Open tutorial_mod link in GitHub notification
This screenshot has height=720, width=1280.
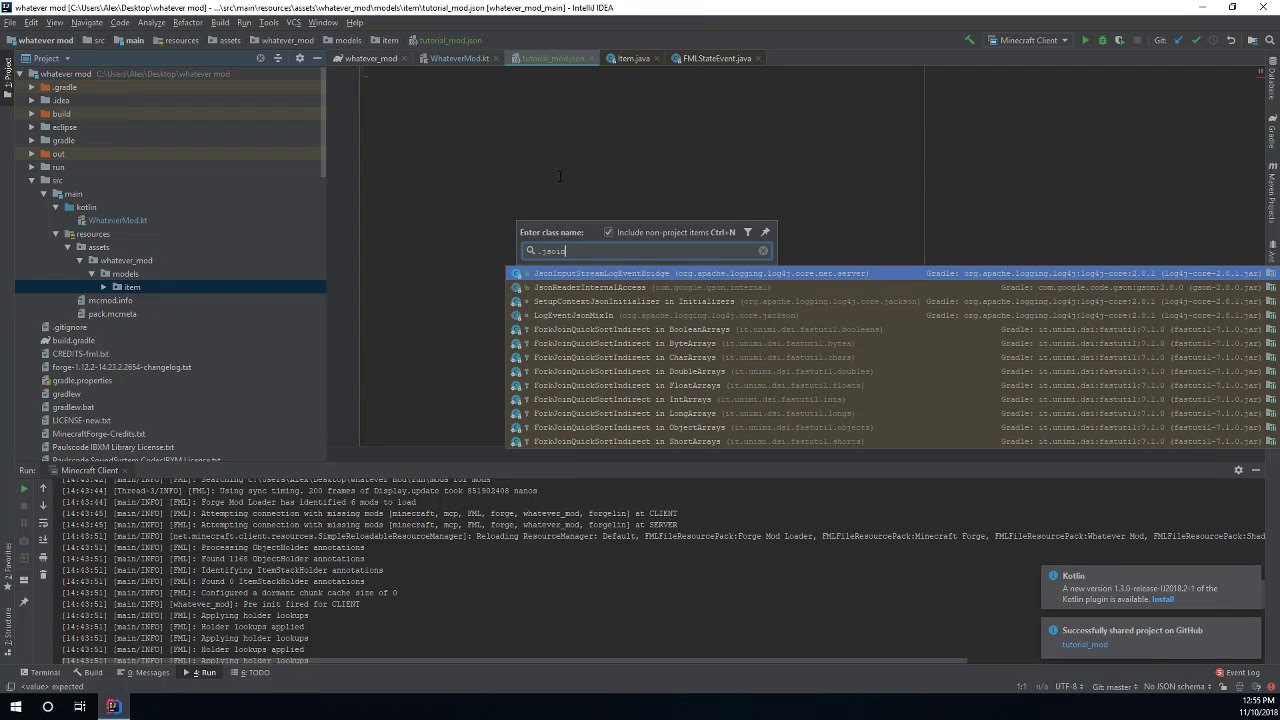click(x=1084, y=645)
